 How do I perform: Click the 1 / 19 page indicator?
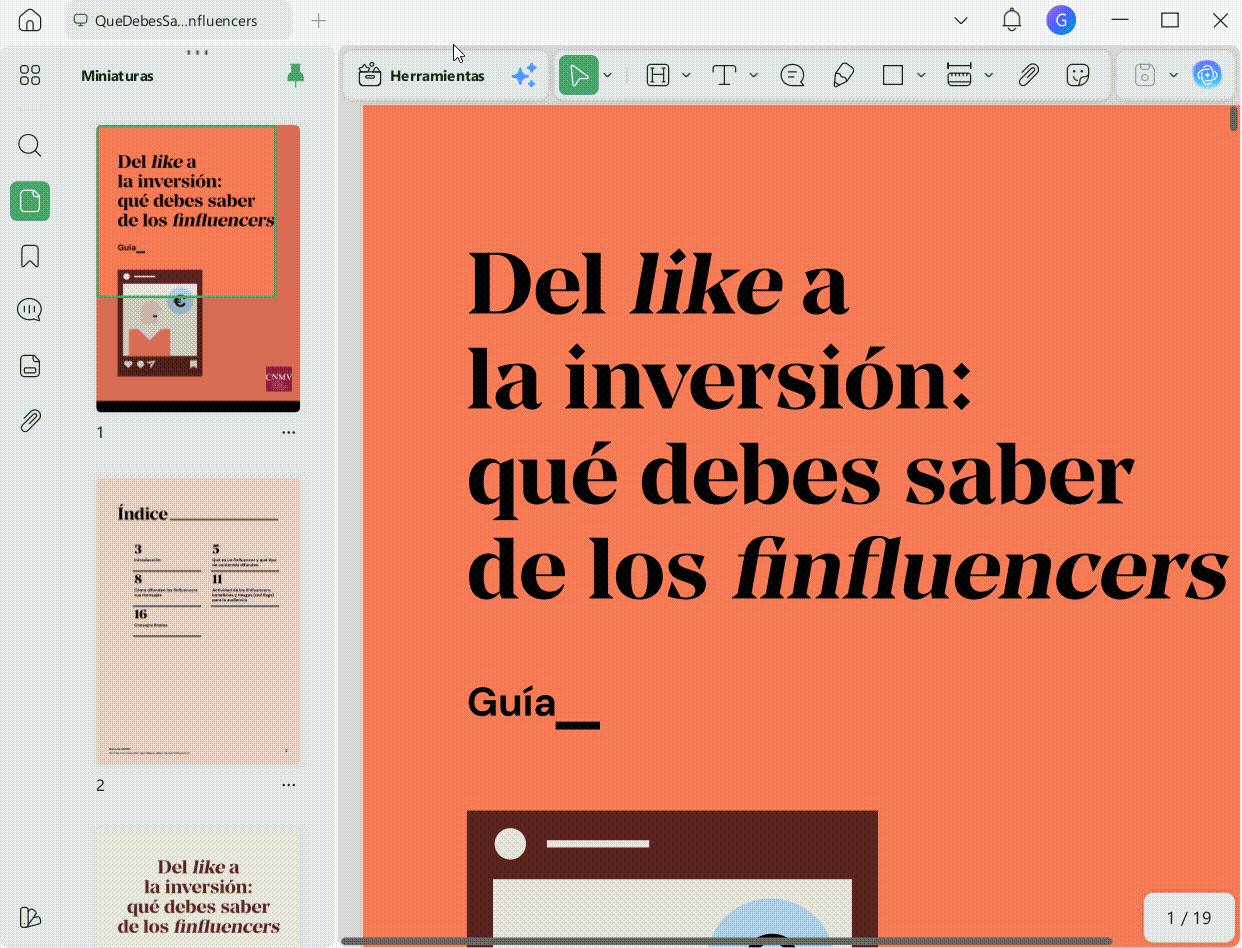(1189, 918)
